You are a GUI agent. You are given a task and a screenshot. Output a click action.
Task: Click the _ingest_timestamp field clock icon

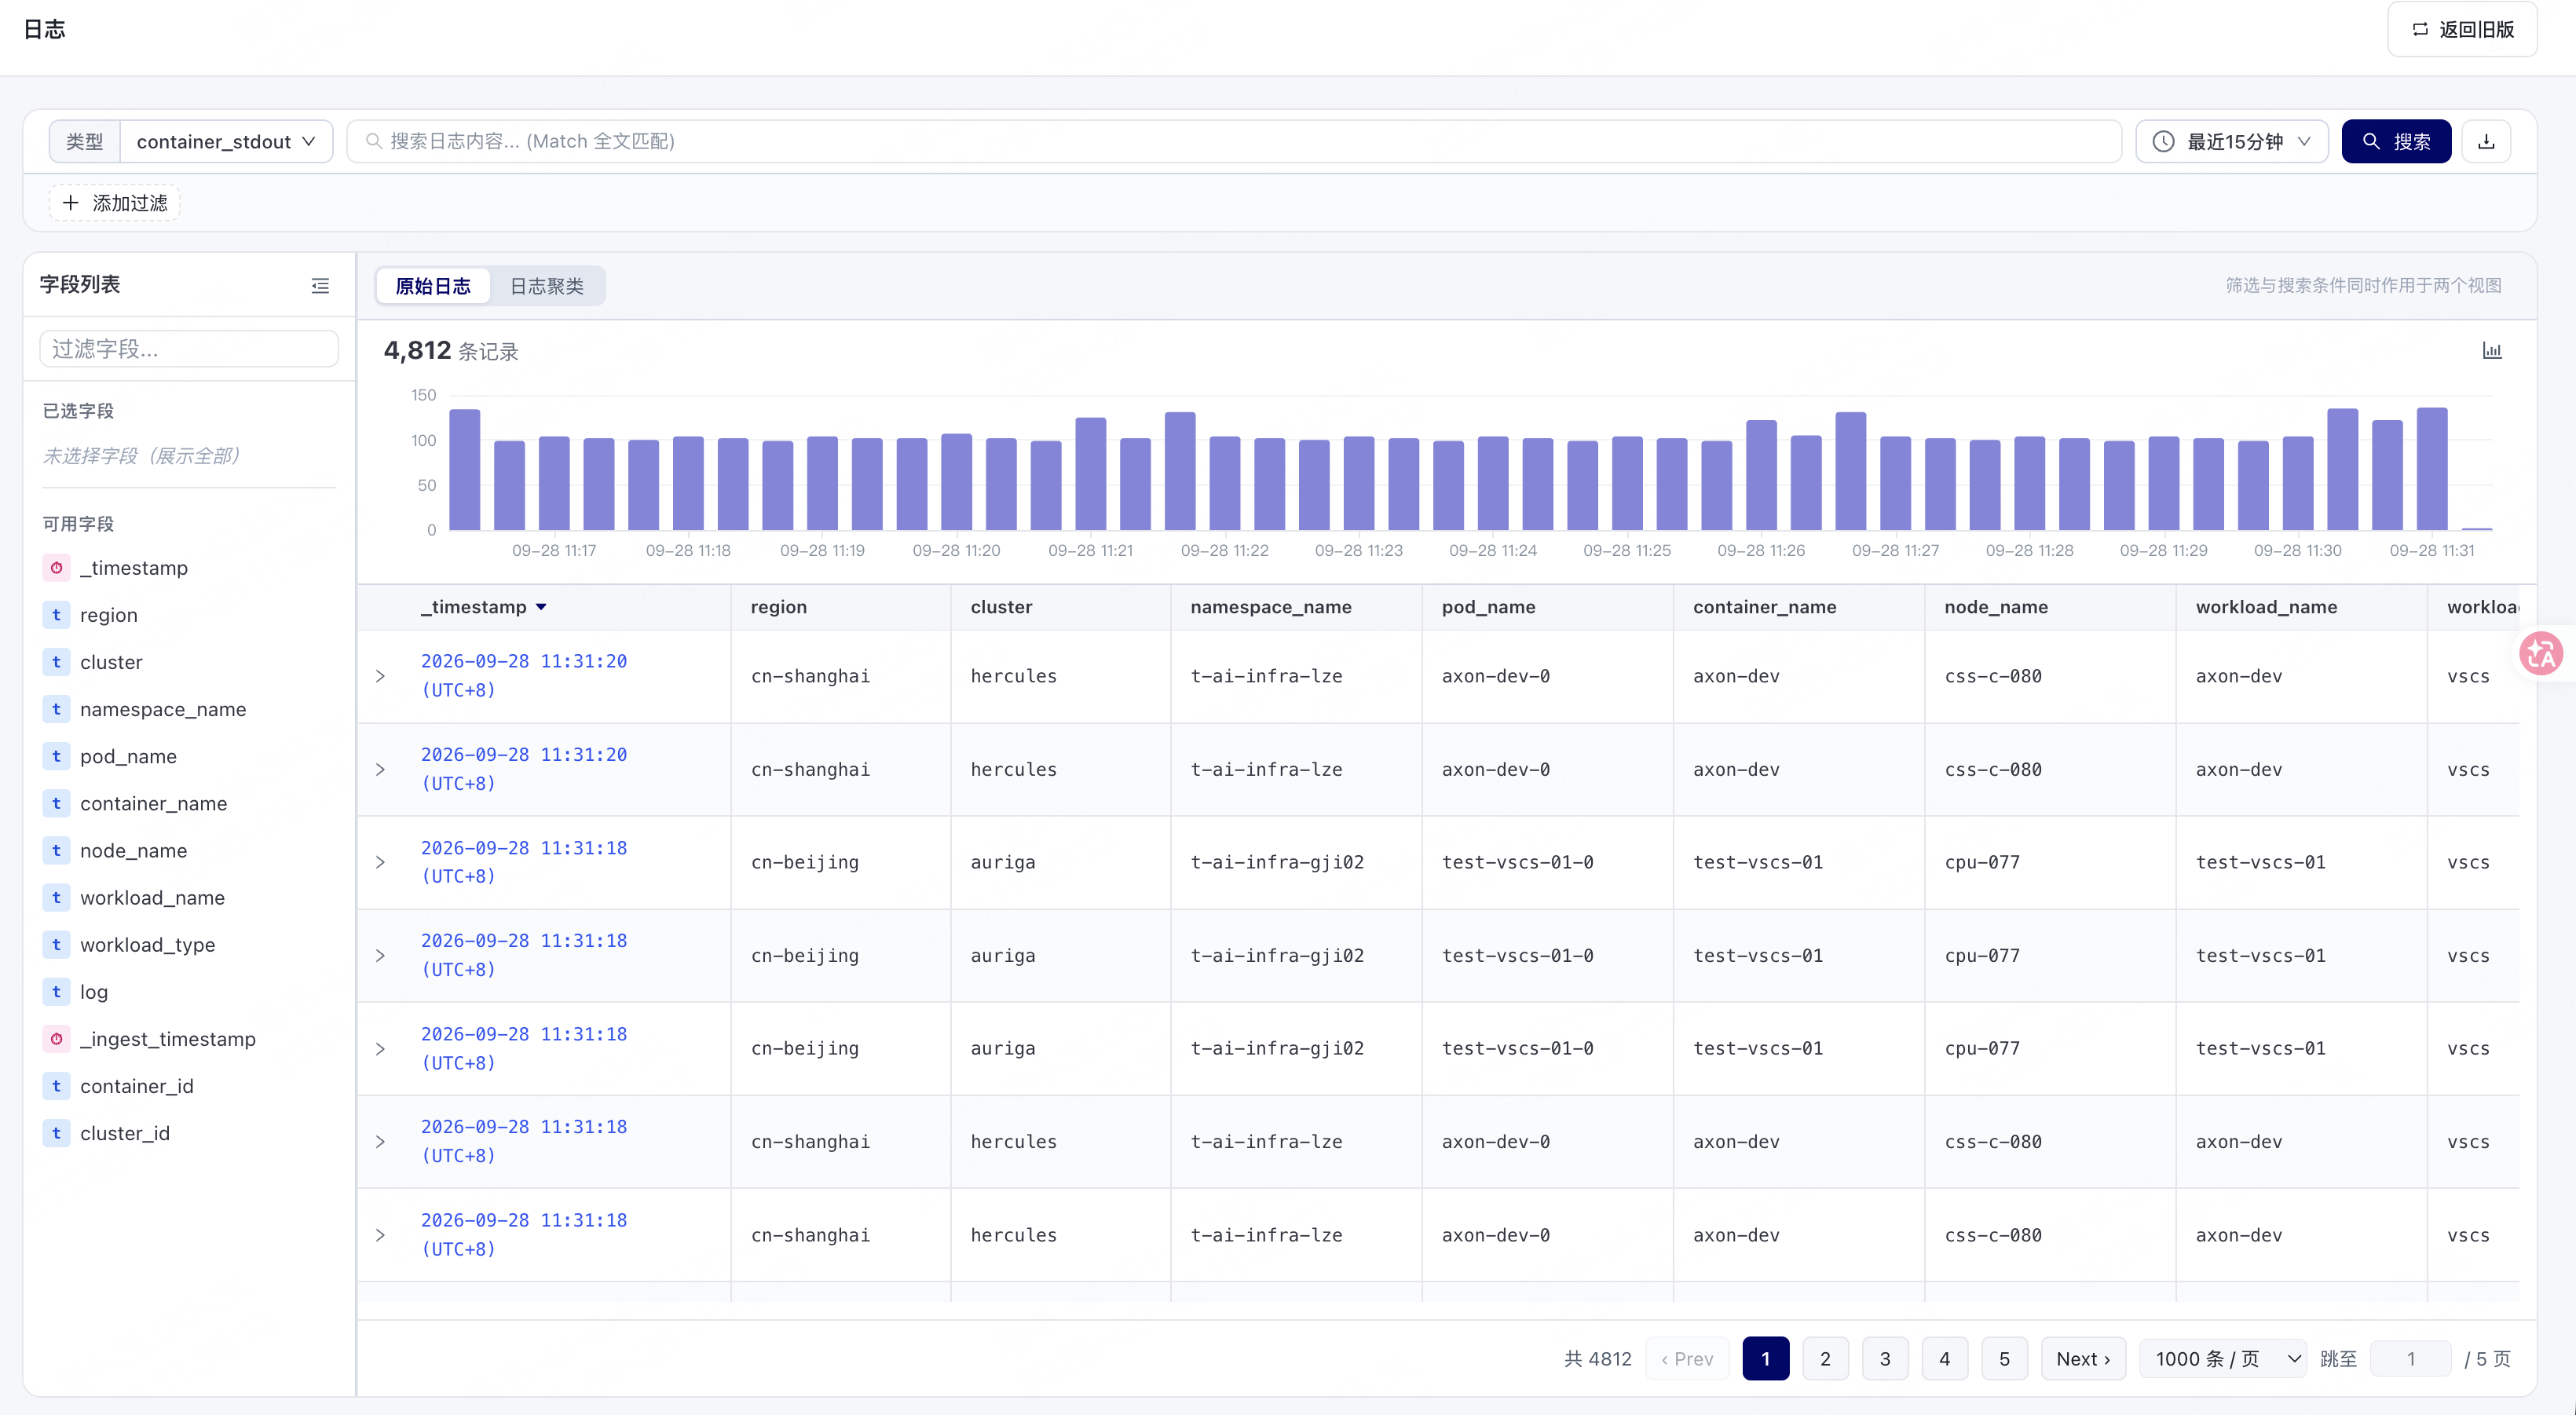coord(57,1039)
